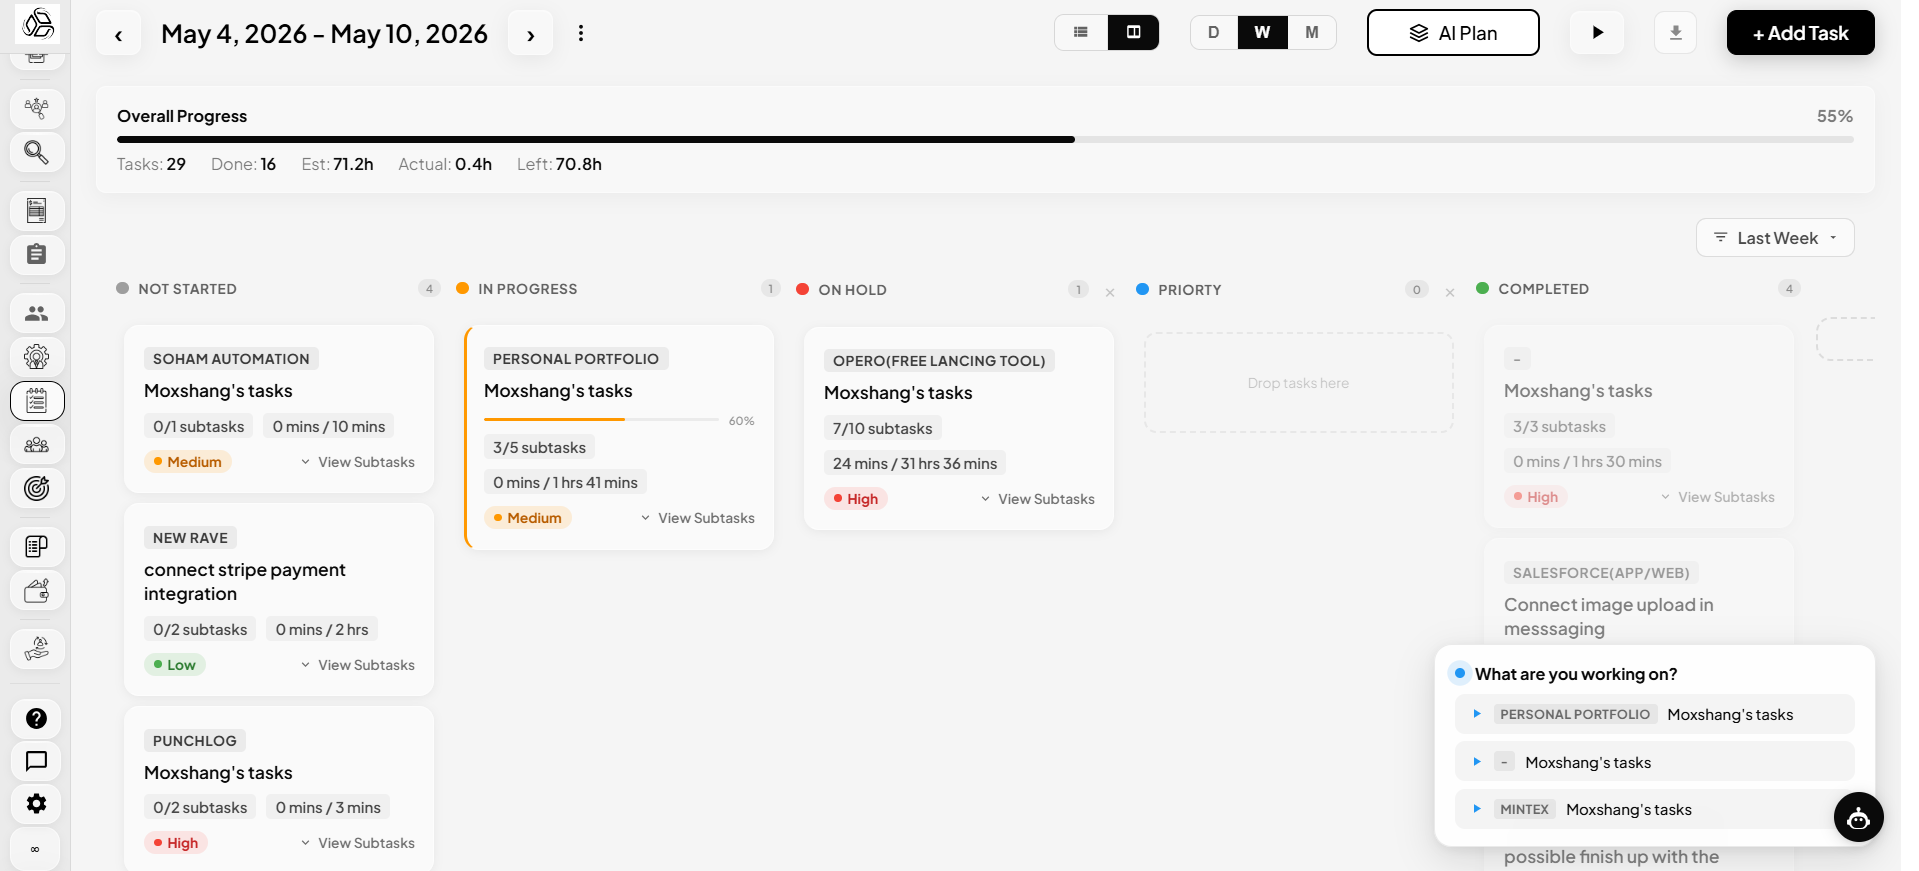The image size is (1919, 871).
Task: Open the help question mark icon
Action: coord(37,718)
